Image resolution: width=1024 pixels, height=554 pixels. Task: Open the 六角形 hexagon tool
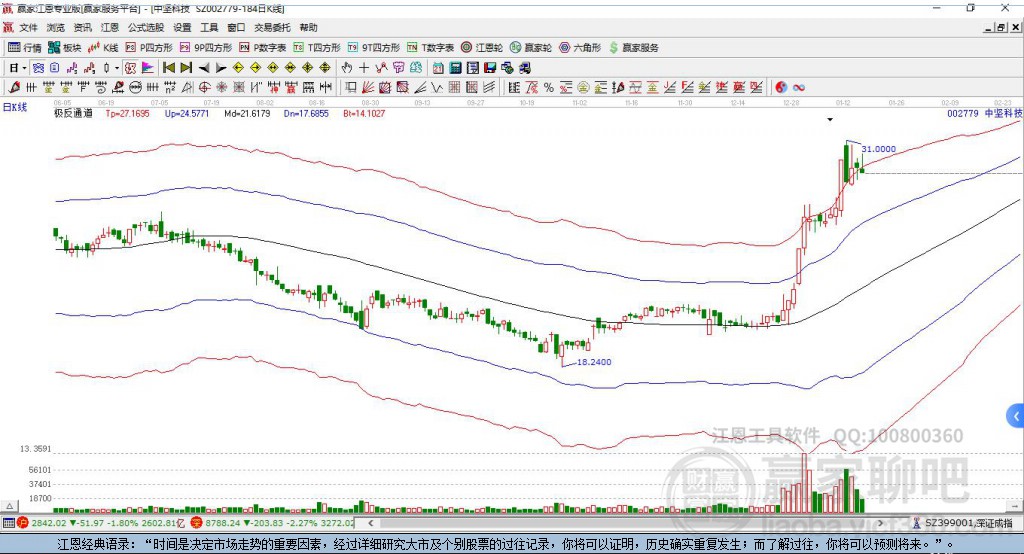pos(580,48)
